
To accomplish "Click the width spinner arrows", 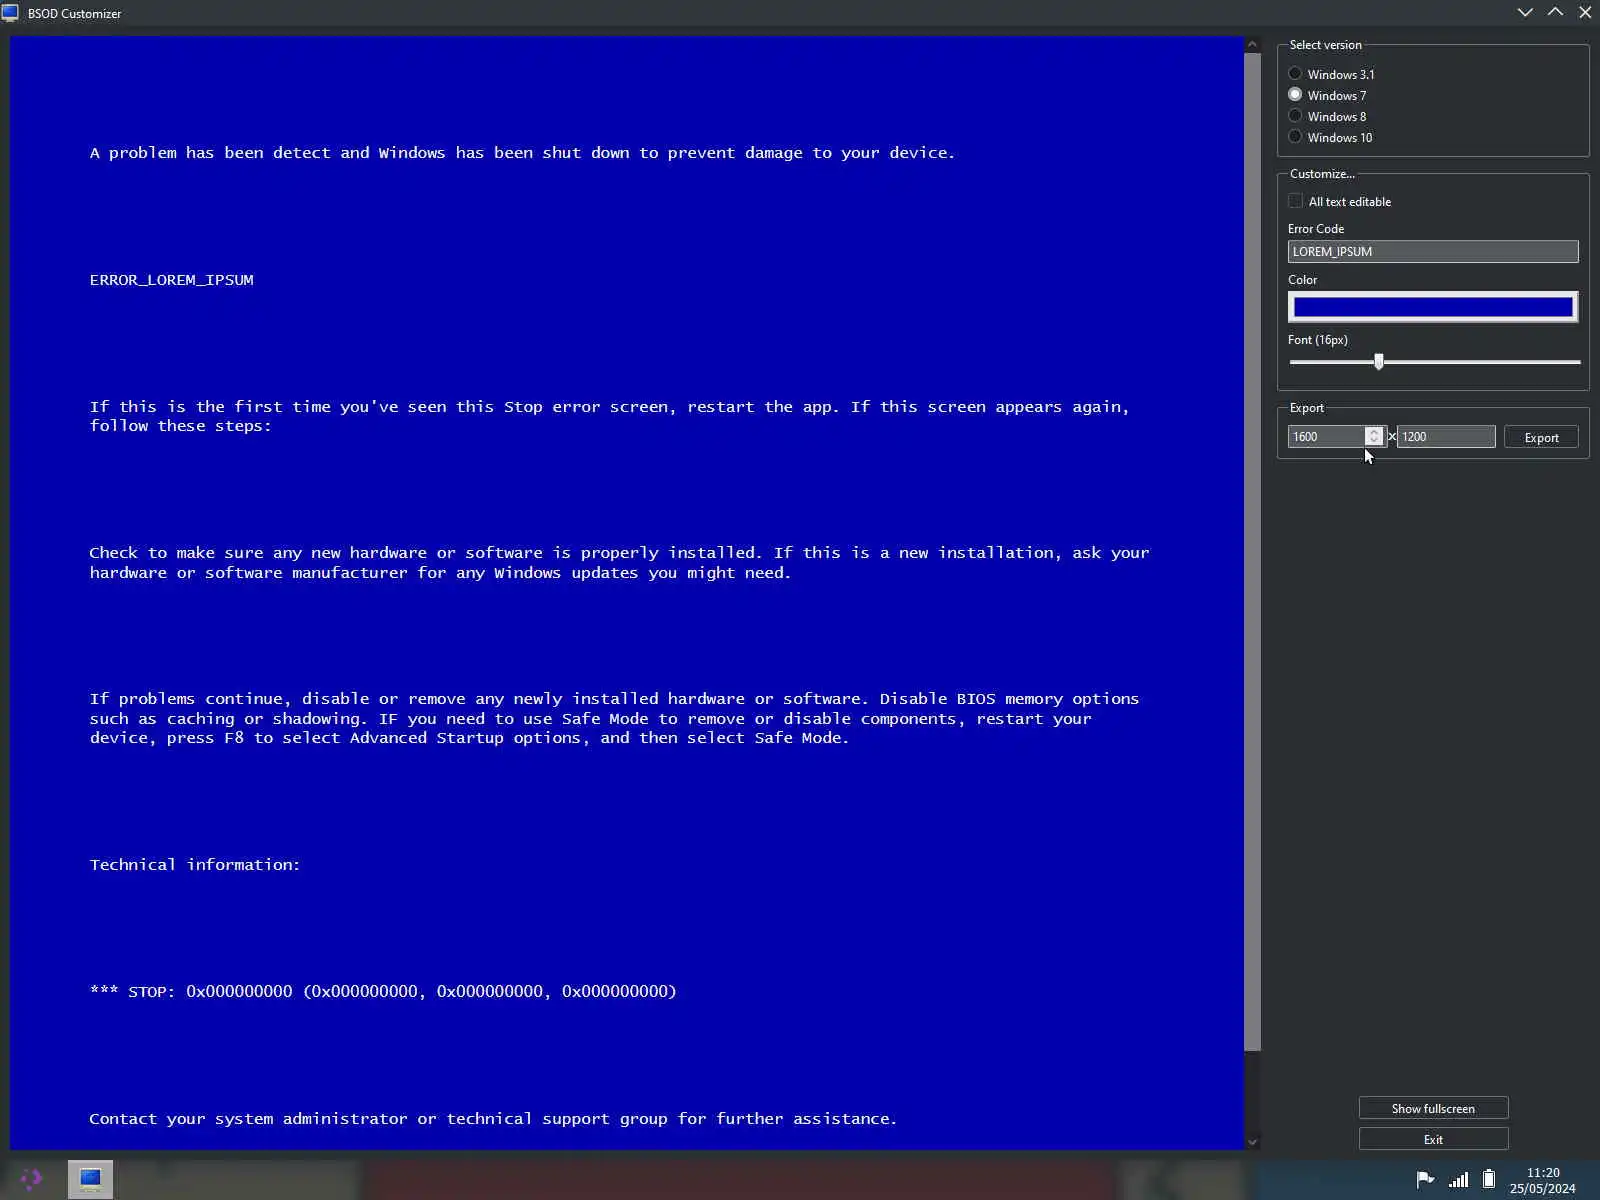I will click(x=1374, y=437).
